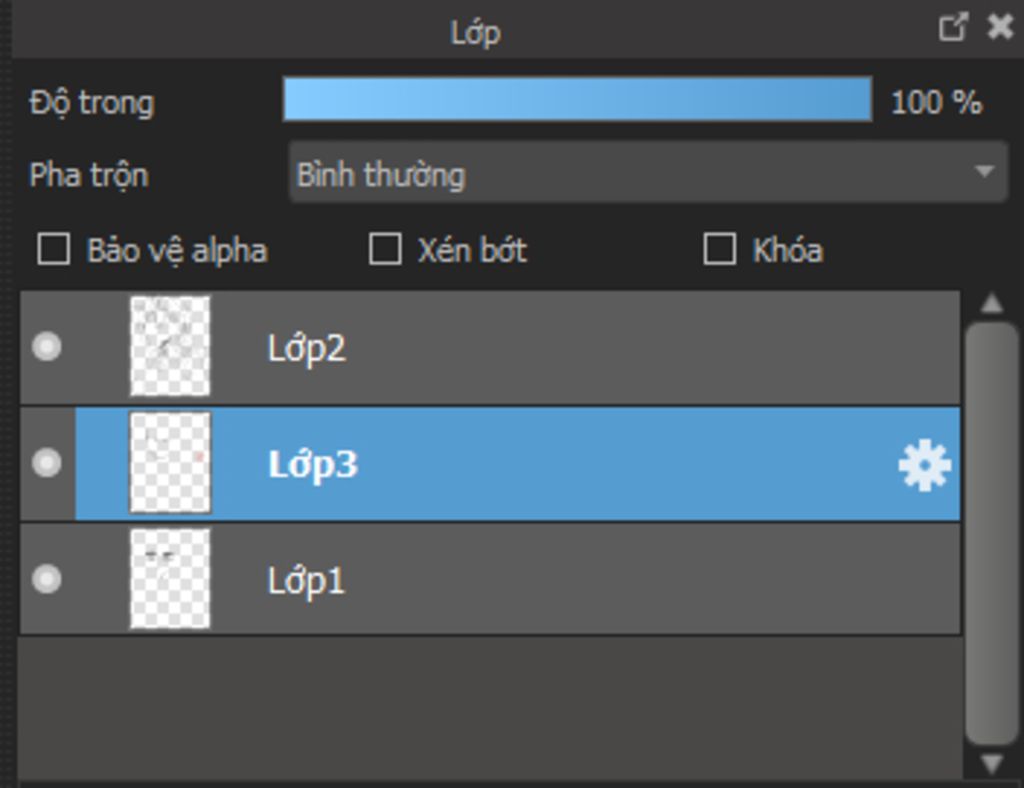Viewport: 1024px width, 788px height.
Task: Tick the Khóa lock checkbox
Action: point(720,249)
